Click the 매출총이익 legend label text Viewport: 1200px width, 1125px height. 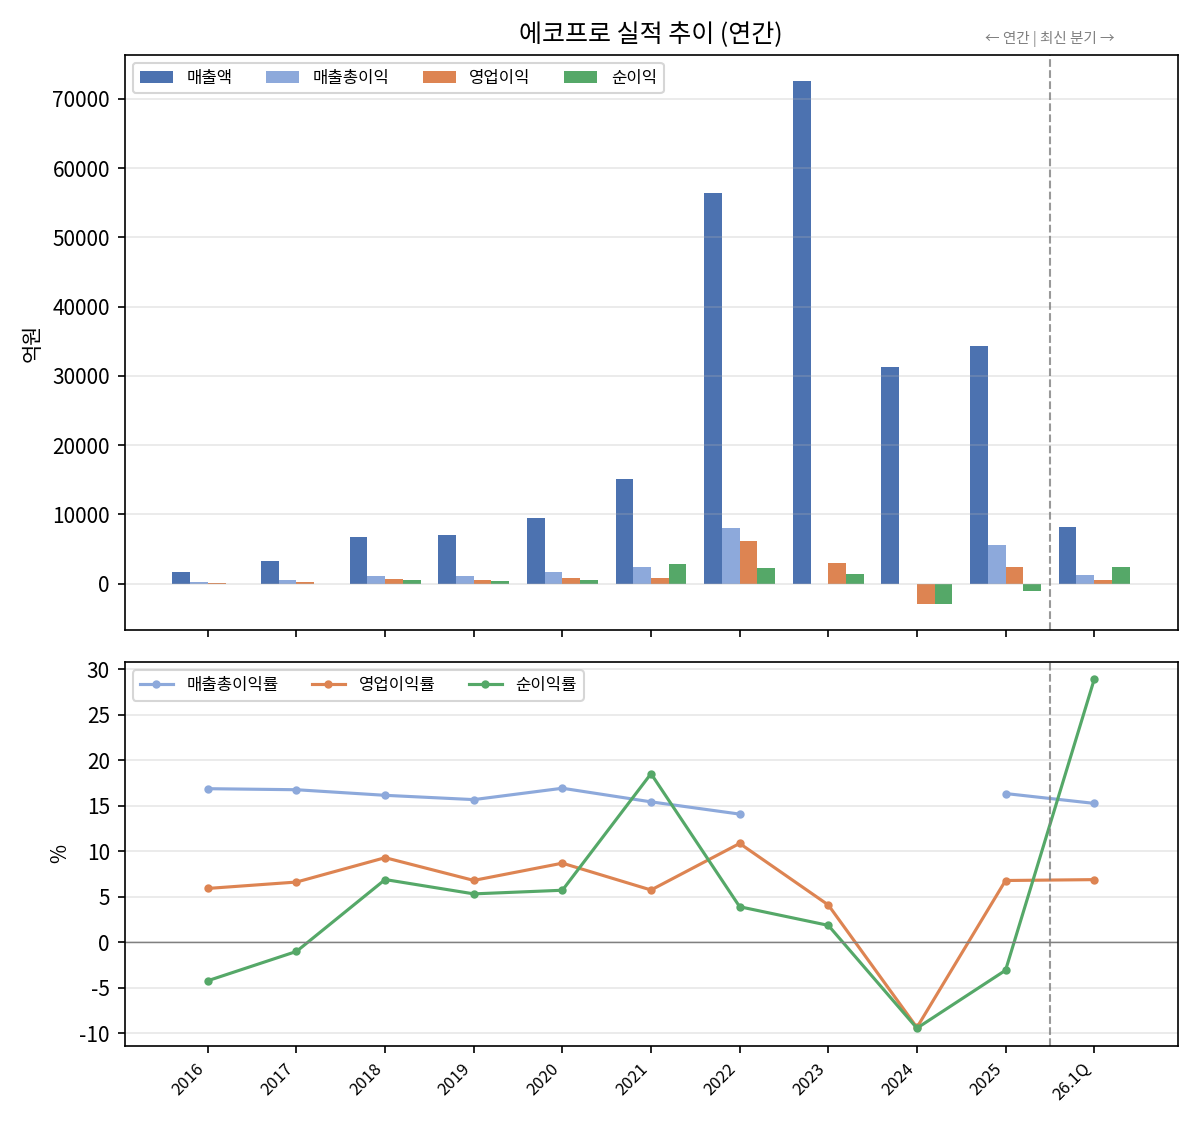click(350, 77)
